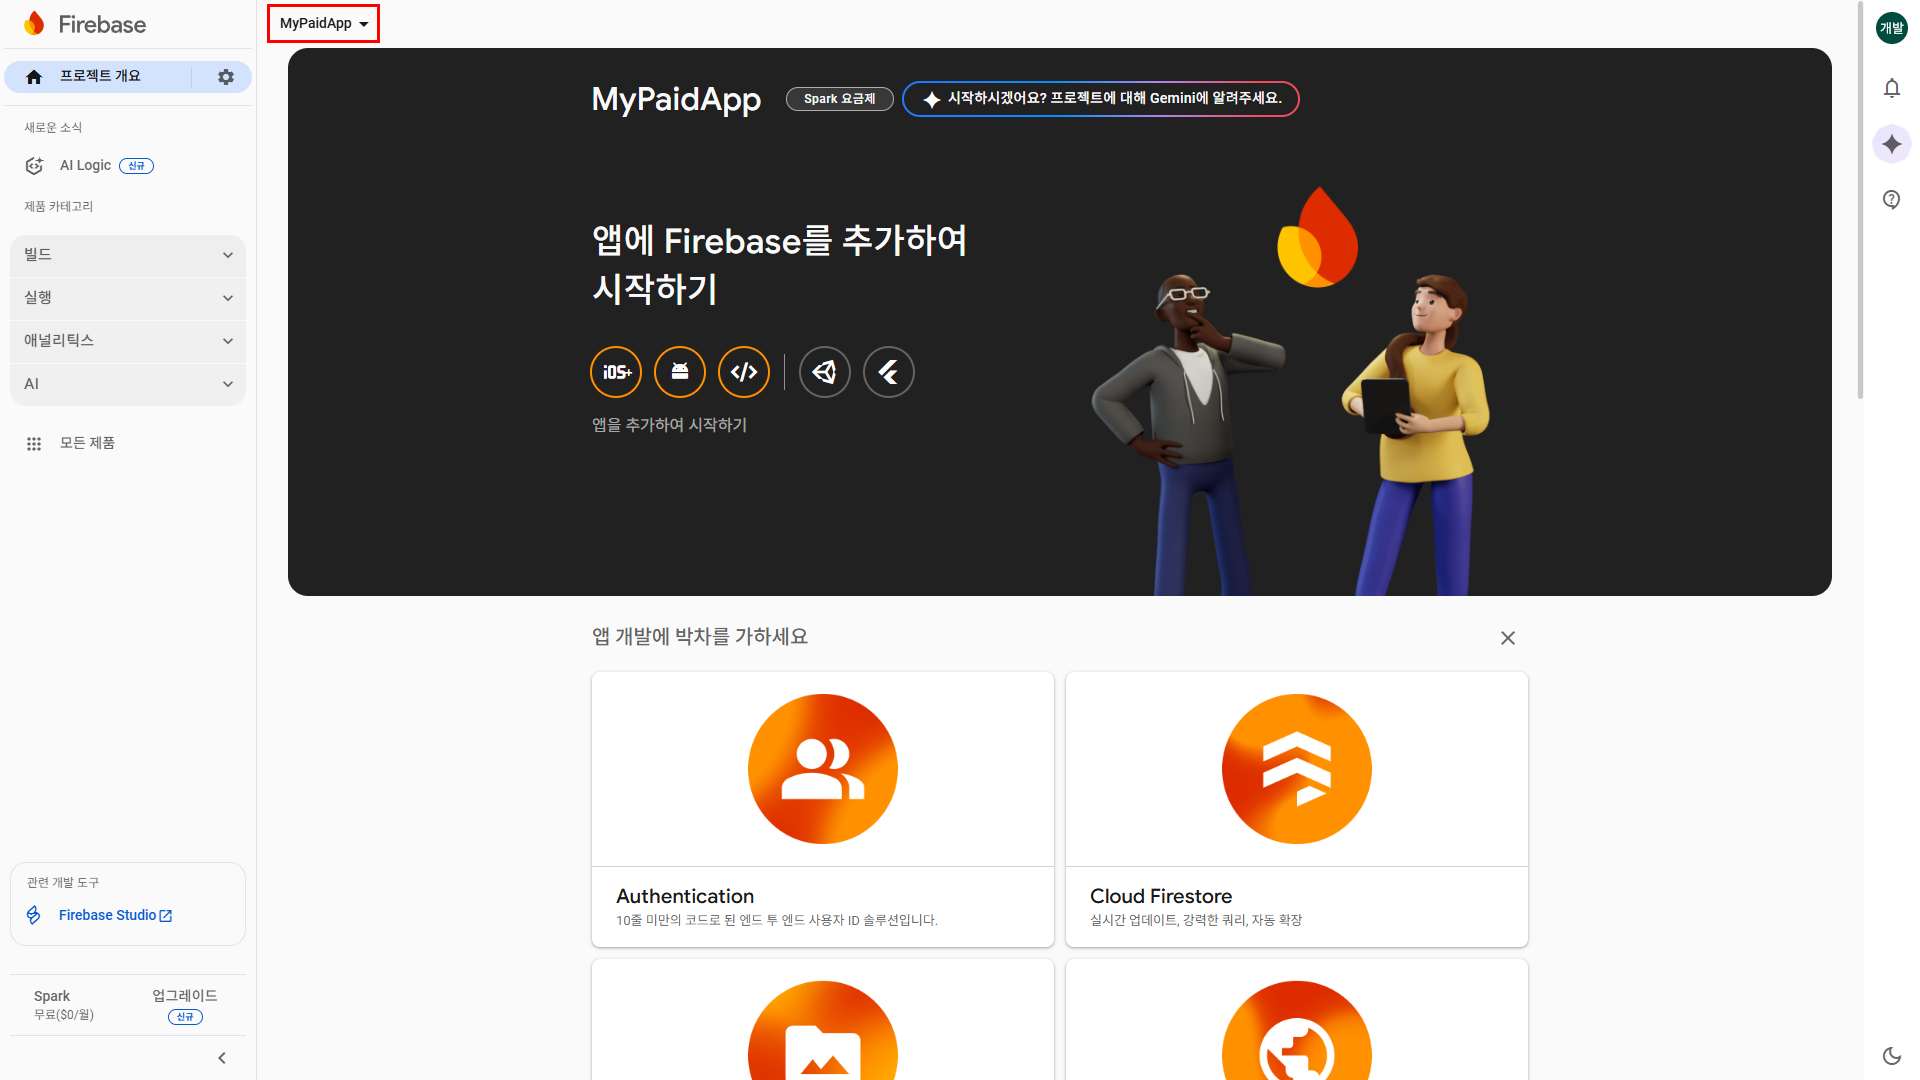Open 모든 제품 menu item
Viewport: 1920px width, 1080px height.
tap(86, 443)
